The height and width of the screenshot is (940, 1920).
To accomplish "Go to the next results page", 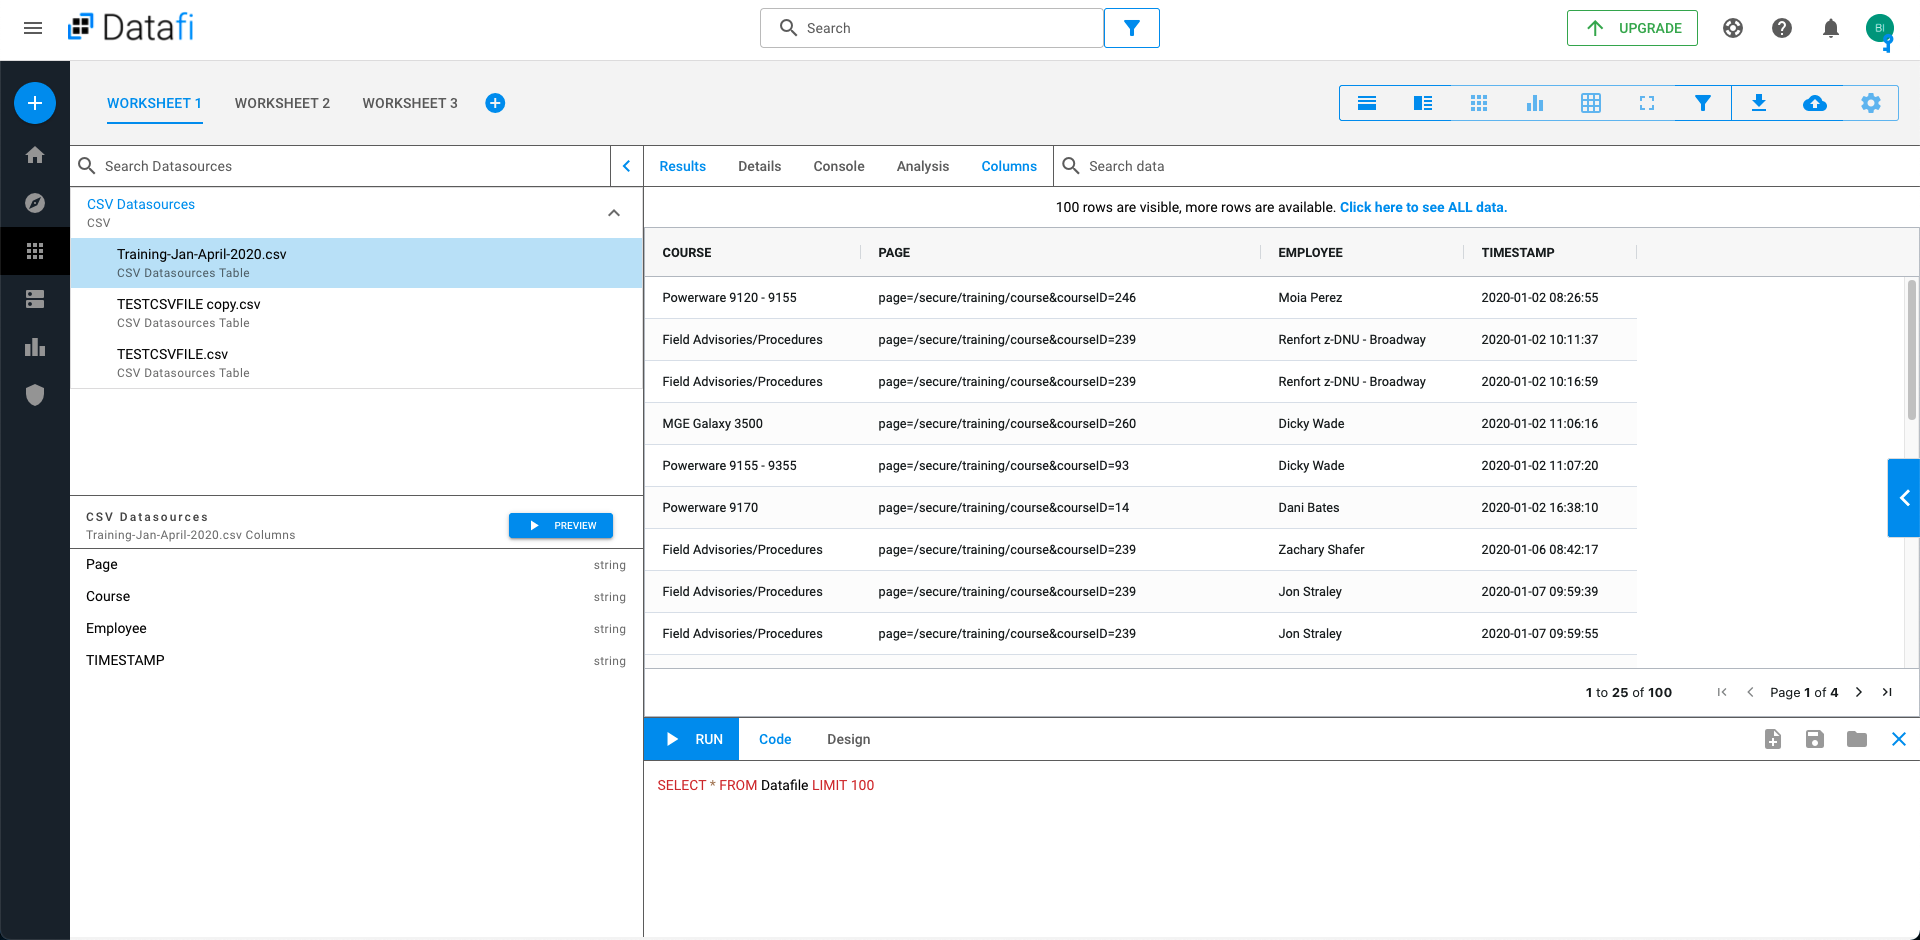I will pyautogui.click(x=1859, y=692).
